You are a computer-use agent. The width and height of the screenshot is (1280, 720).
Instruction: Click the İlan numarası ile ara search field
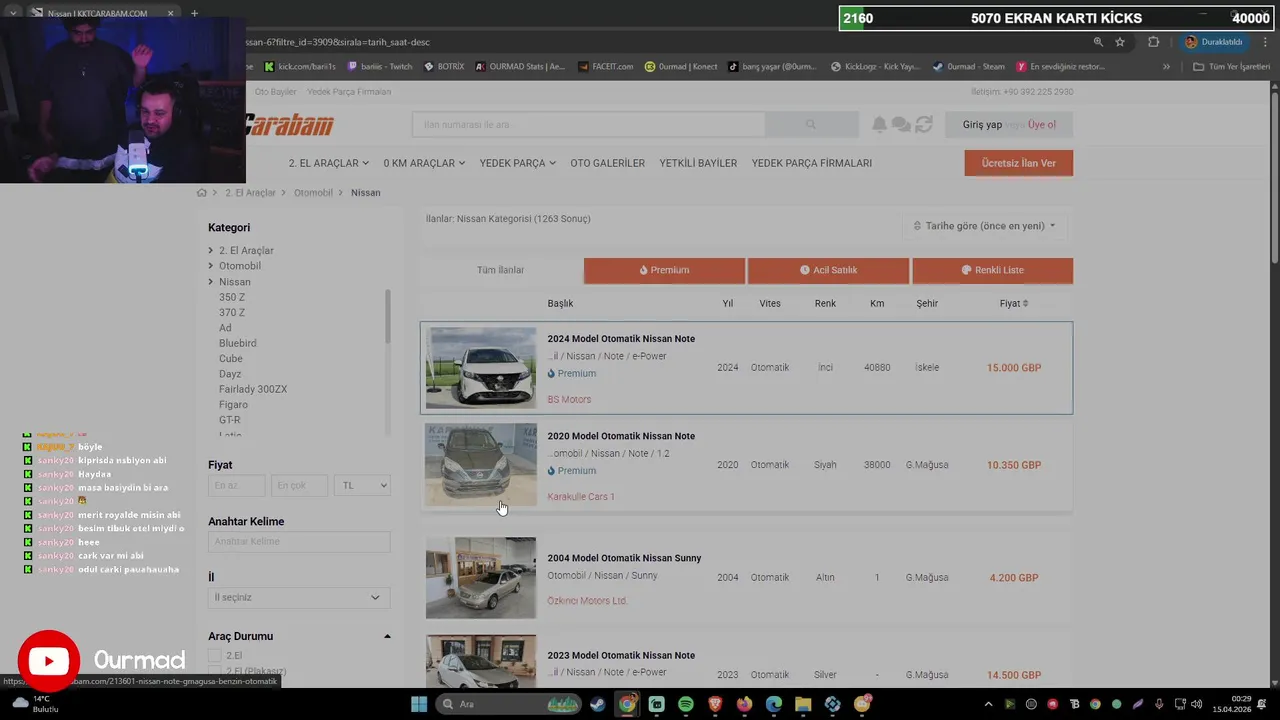pos(588,124)
